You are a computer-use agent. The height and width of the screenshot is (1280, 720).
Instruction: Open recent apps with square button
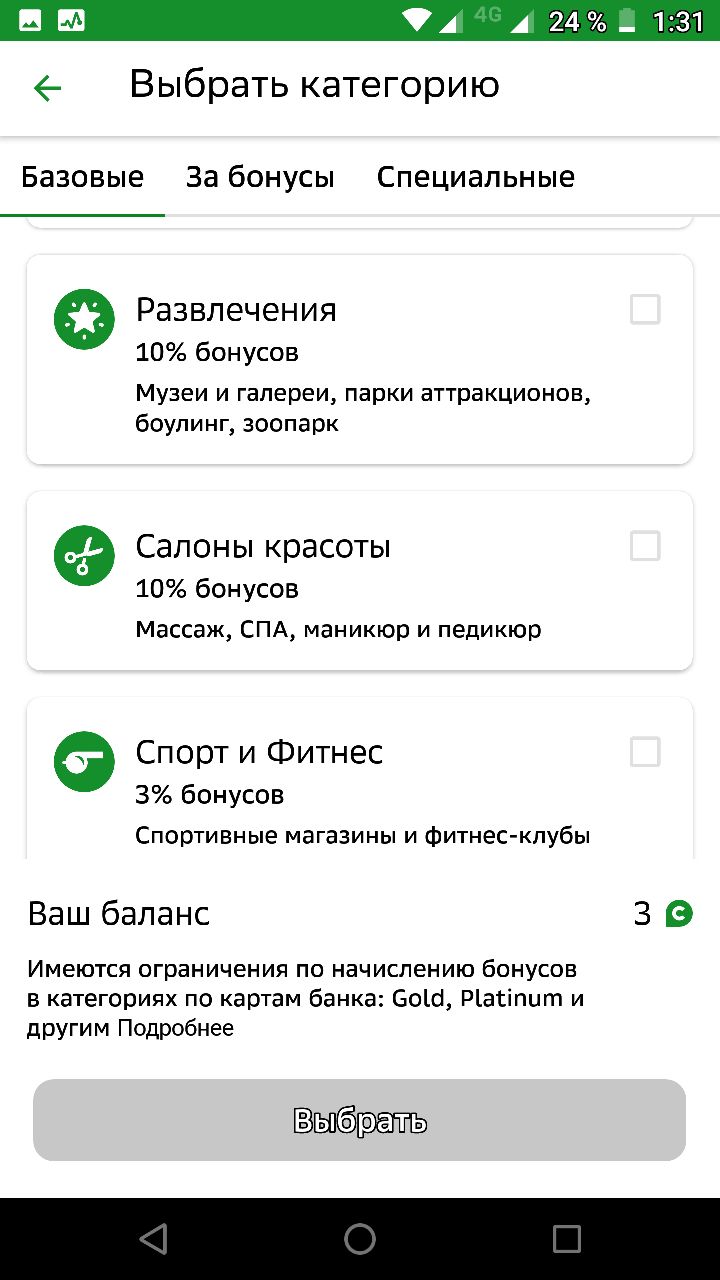(566, 1239)
